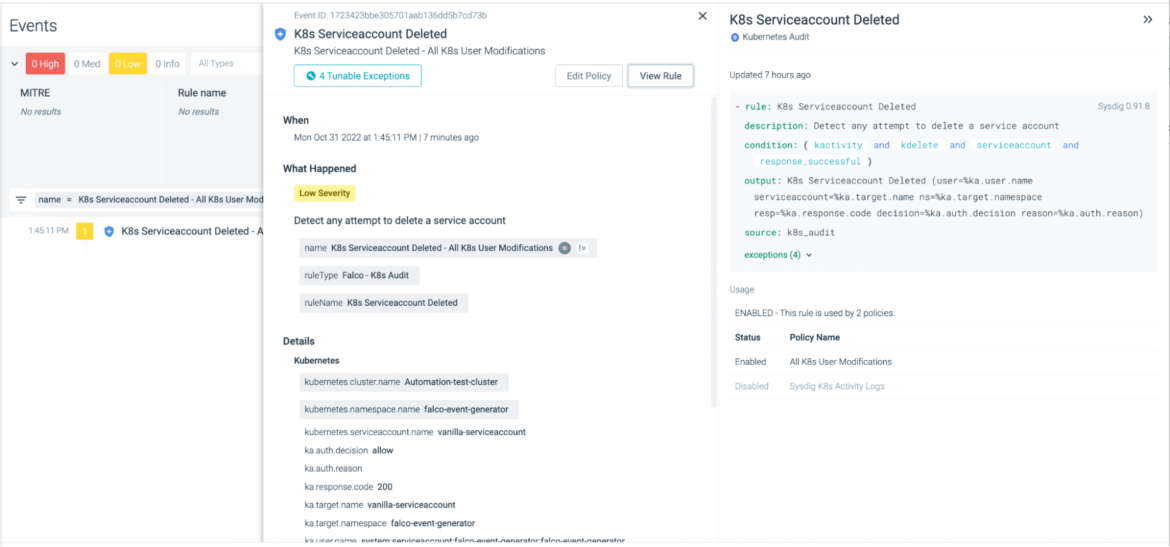Click the yellow severity badge numbered 1

pyautogui.click(x=85, y=231)
